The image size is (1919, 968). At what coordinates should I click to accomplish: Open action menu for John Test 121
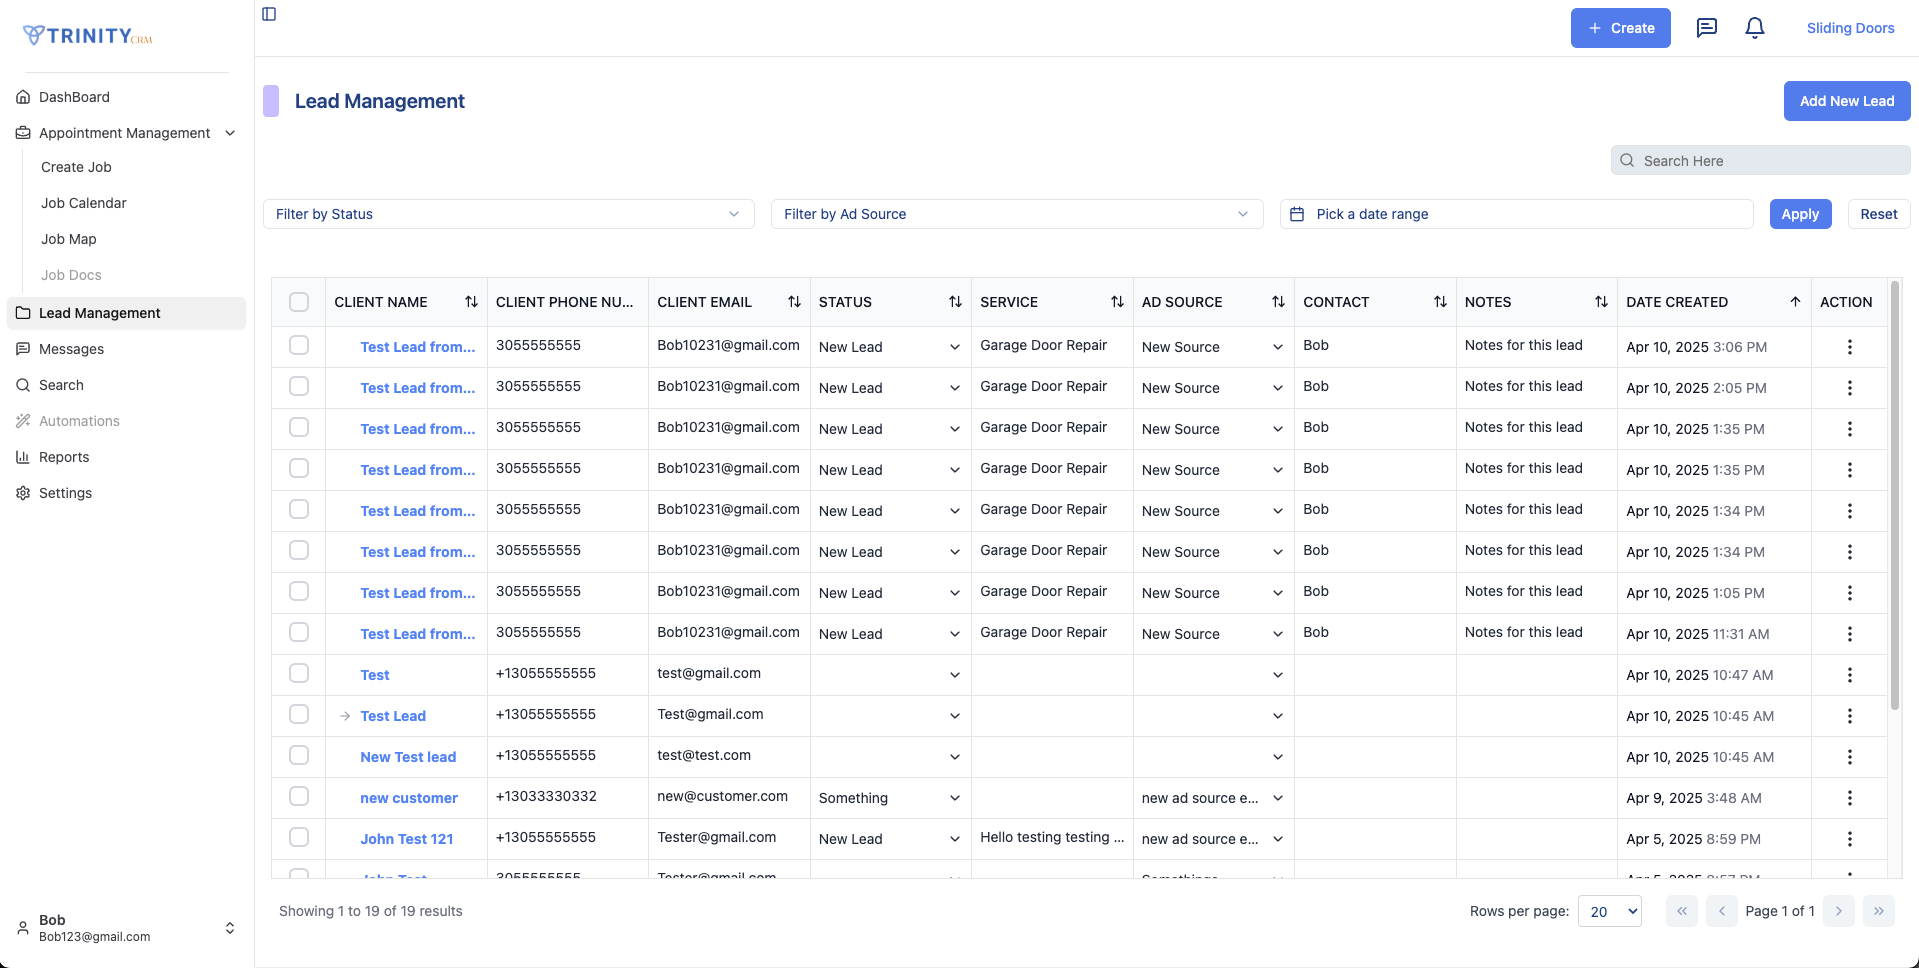1849,839
